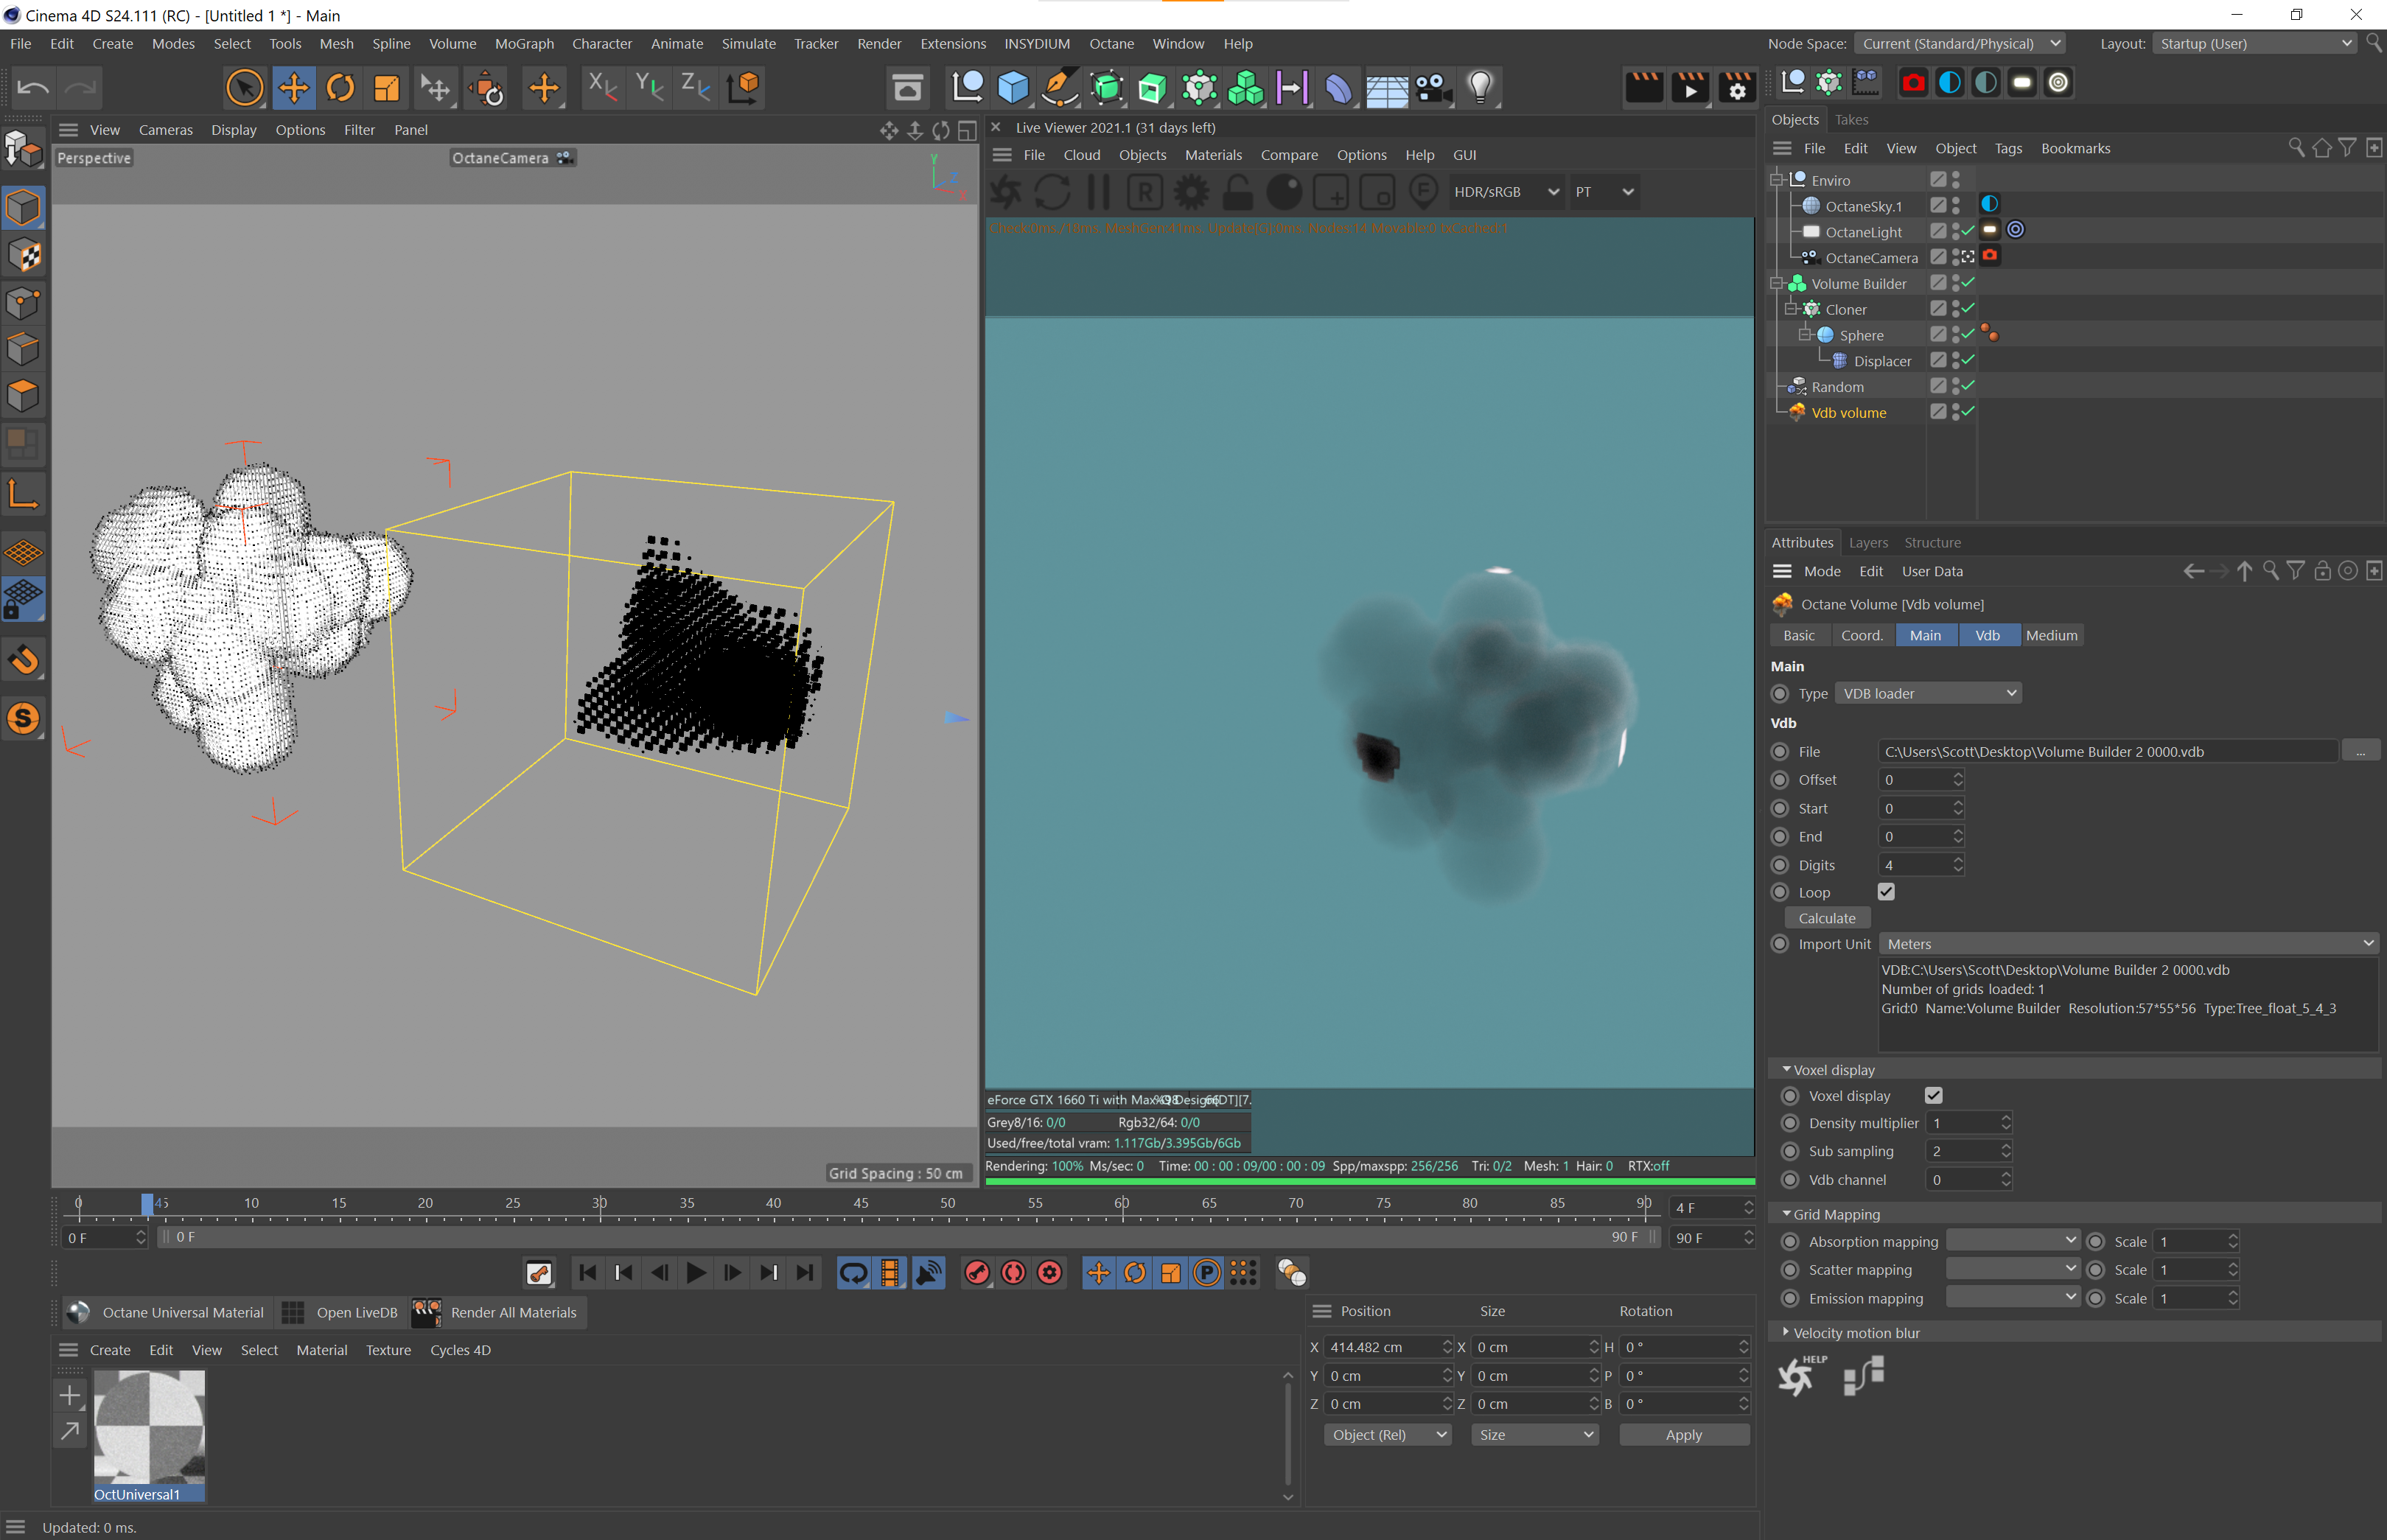Click the OctUniversal1 material thumbnail
2387x1540 pixels.
[149, 1428]
